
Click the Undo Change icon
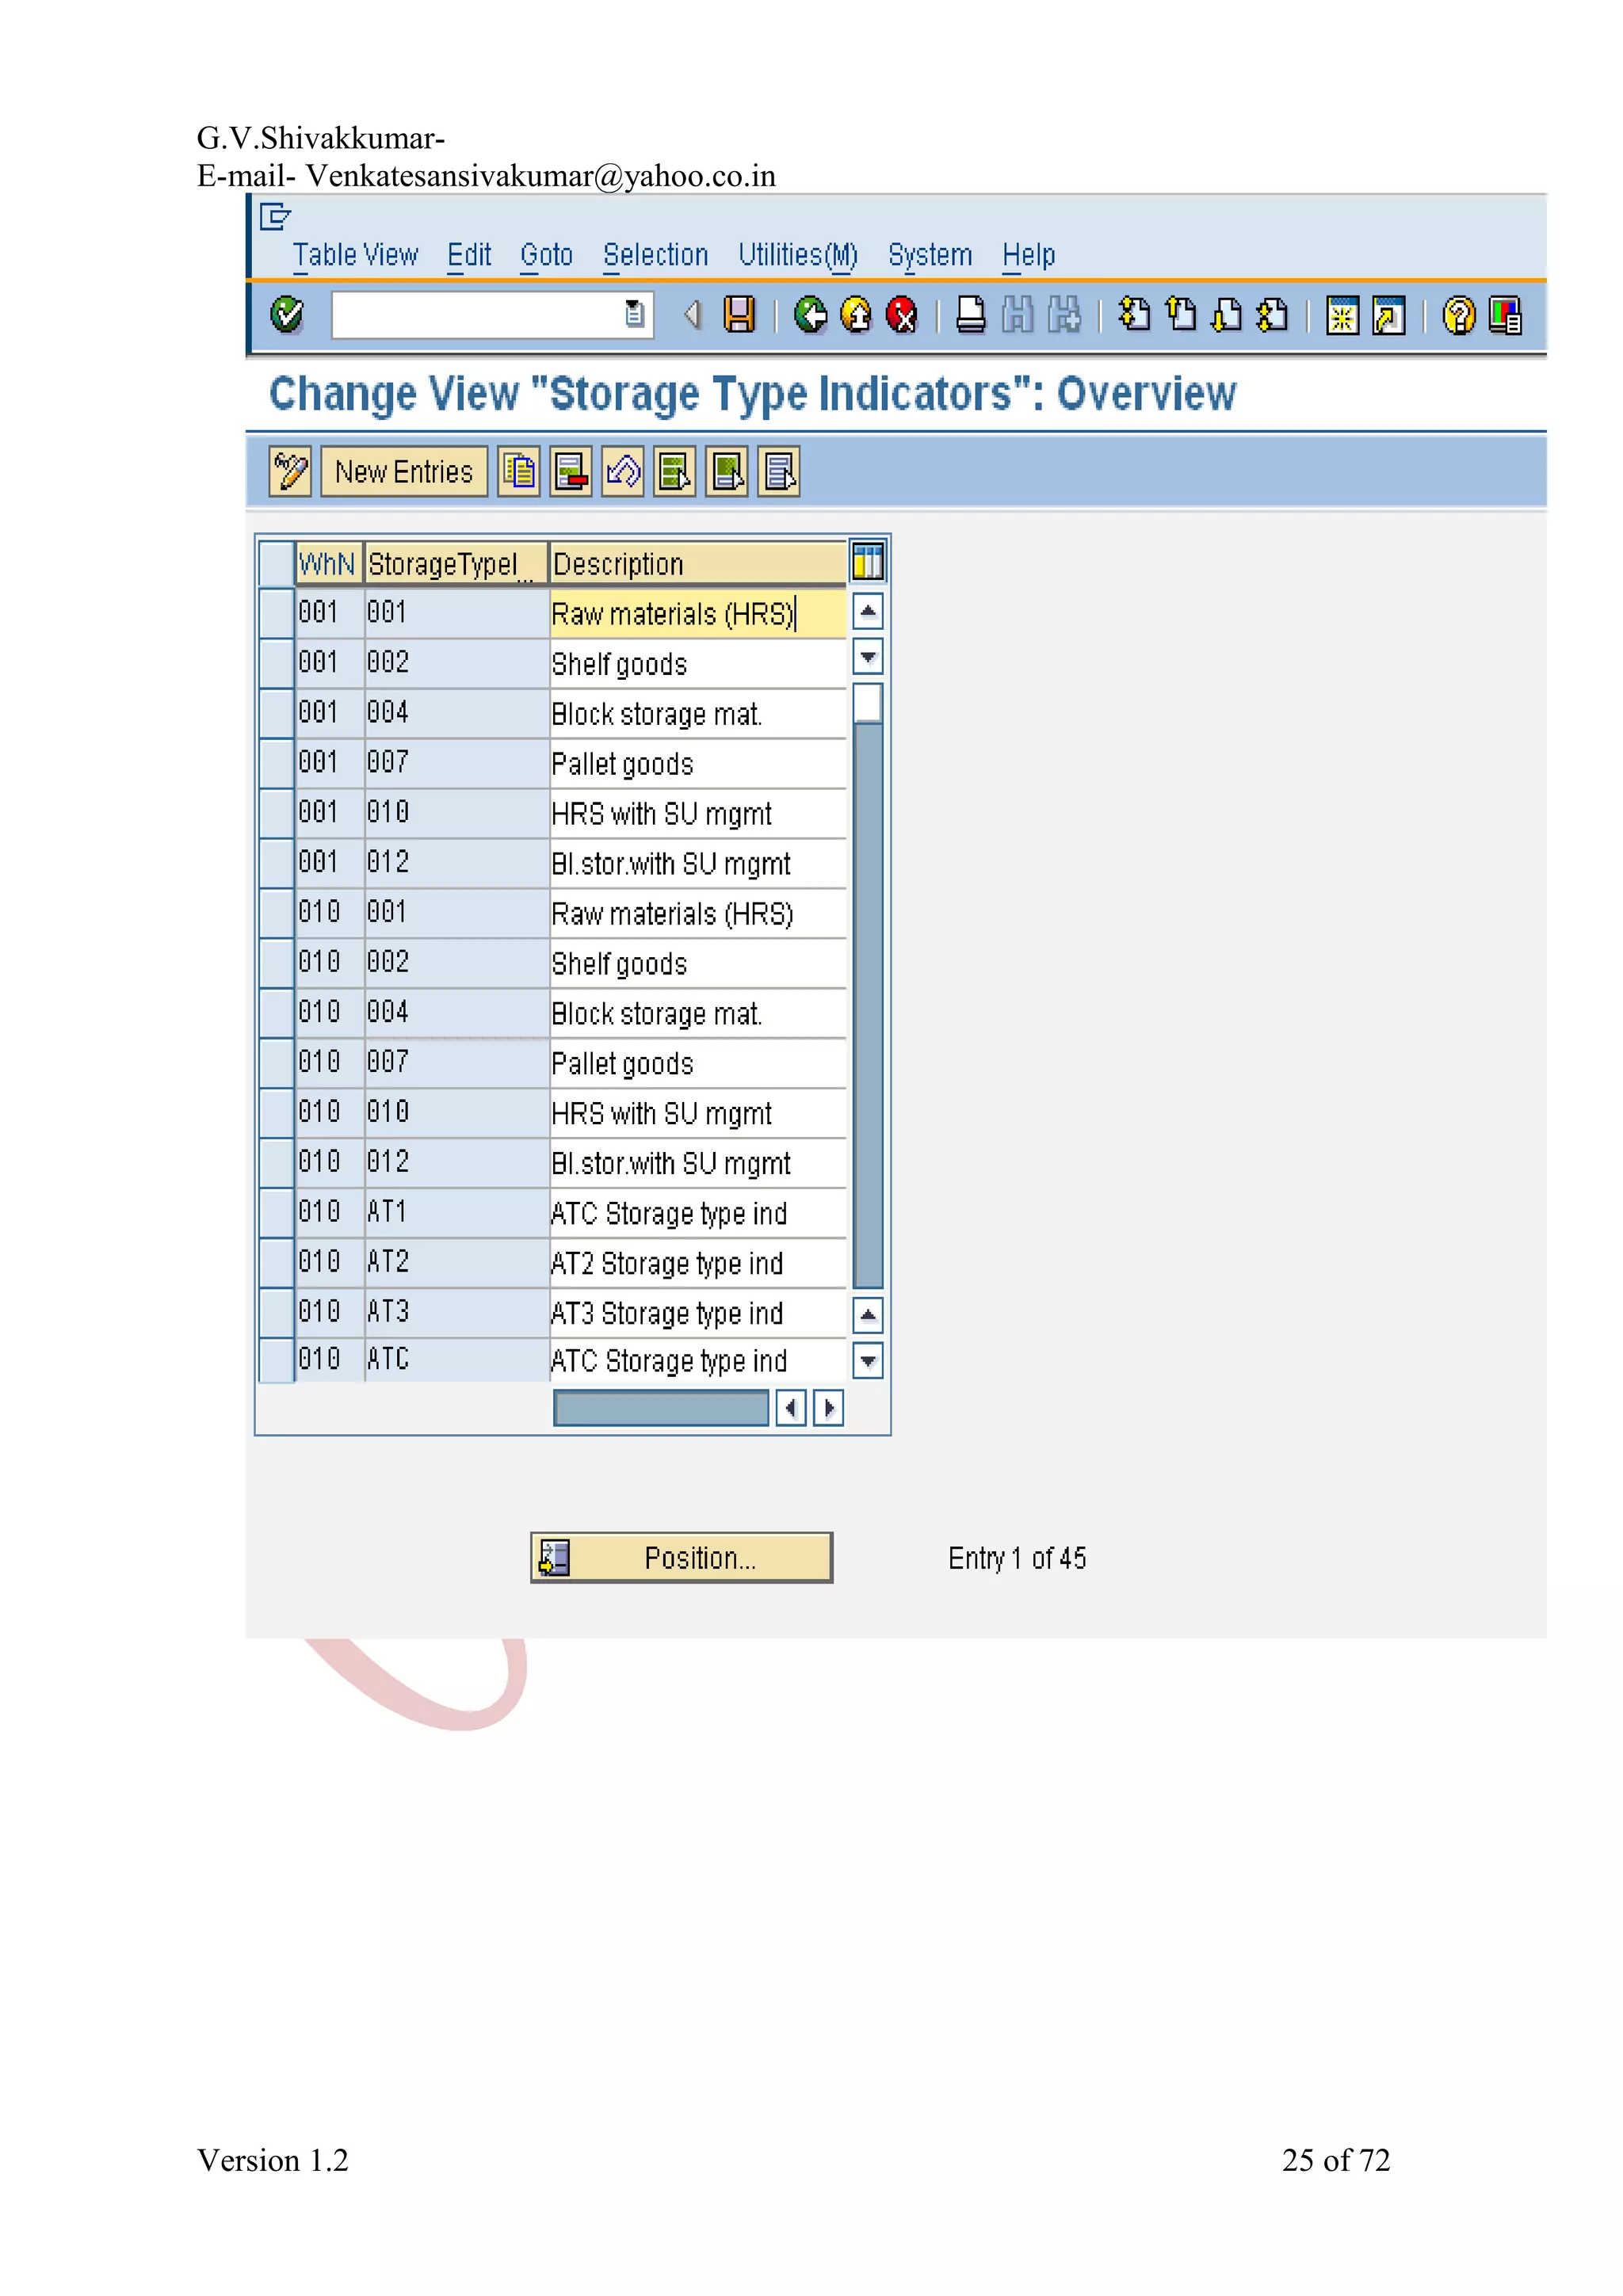tap(623, 471)
